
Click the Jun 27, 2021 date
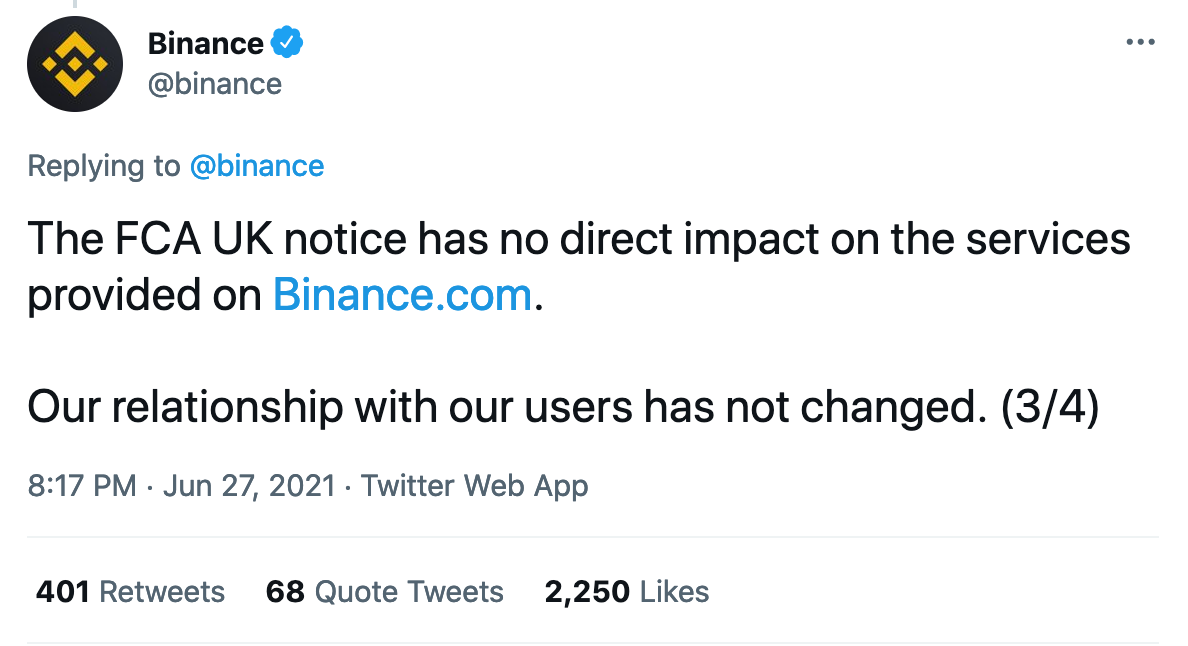tap(249, 485)
